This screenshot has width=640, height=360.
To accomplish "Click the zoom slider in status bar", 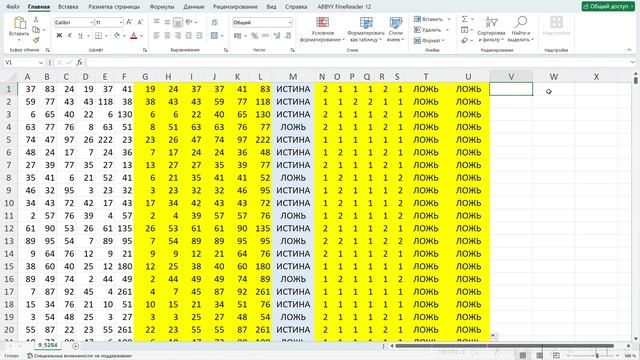I will click(x=597, y=356).
